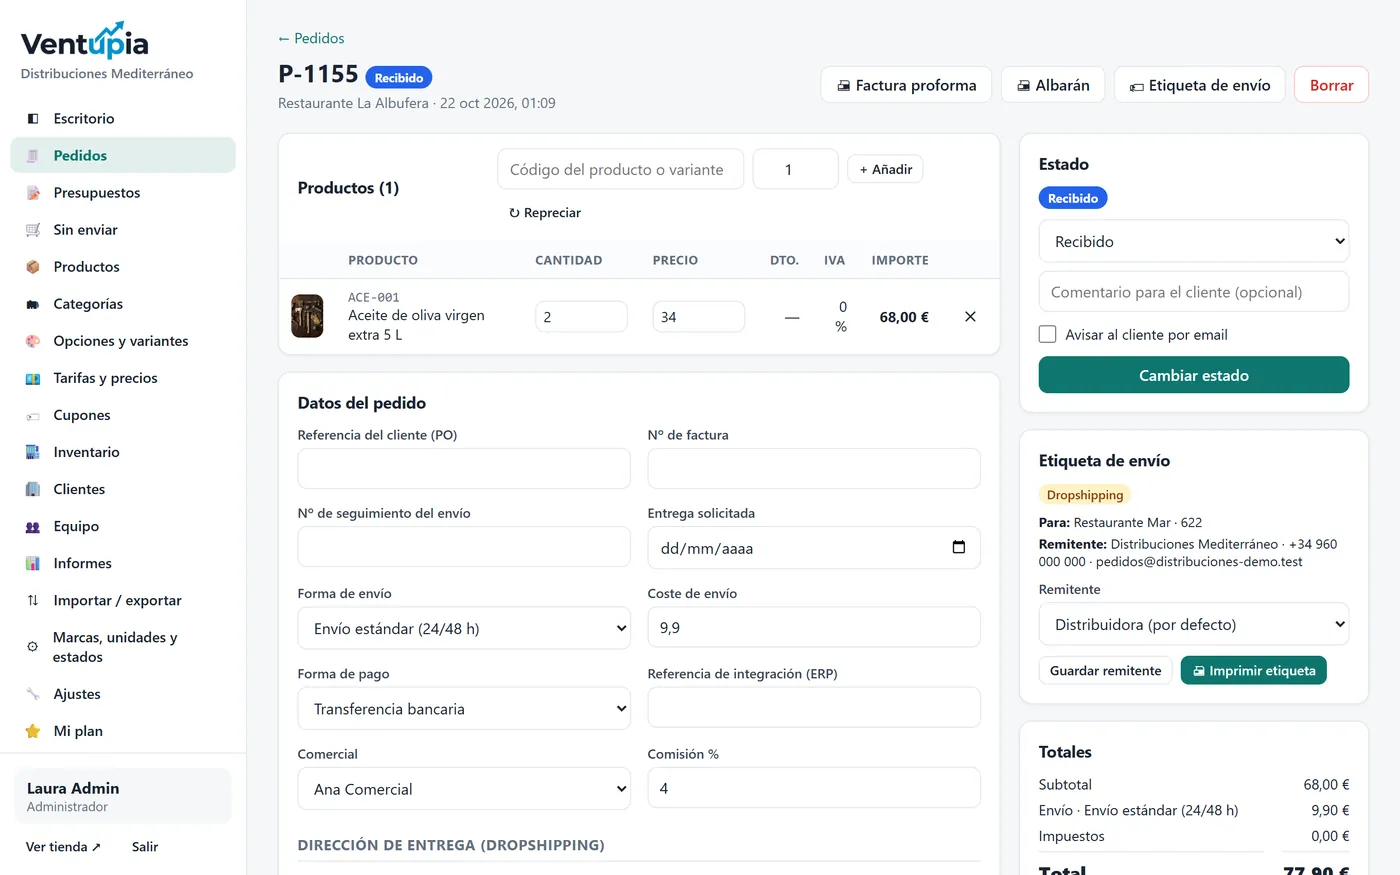1400x875 pixels.
Task: Click the Clientes building icon
Action: [x=33, y=489]
